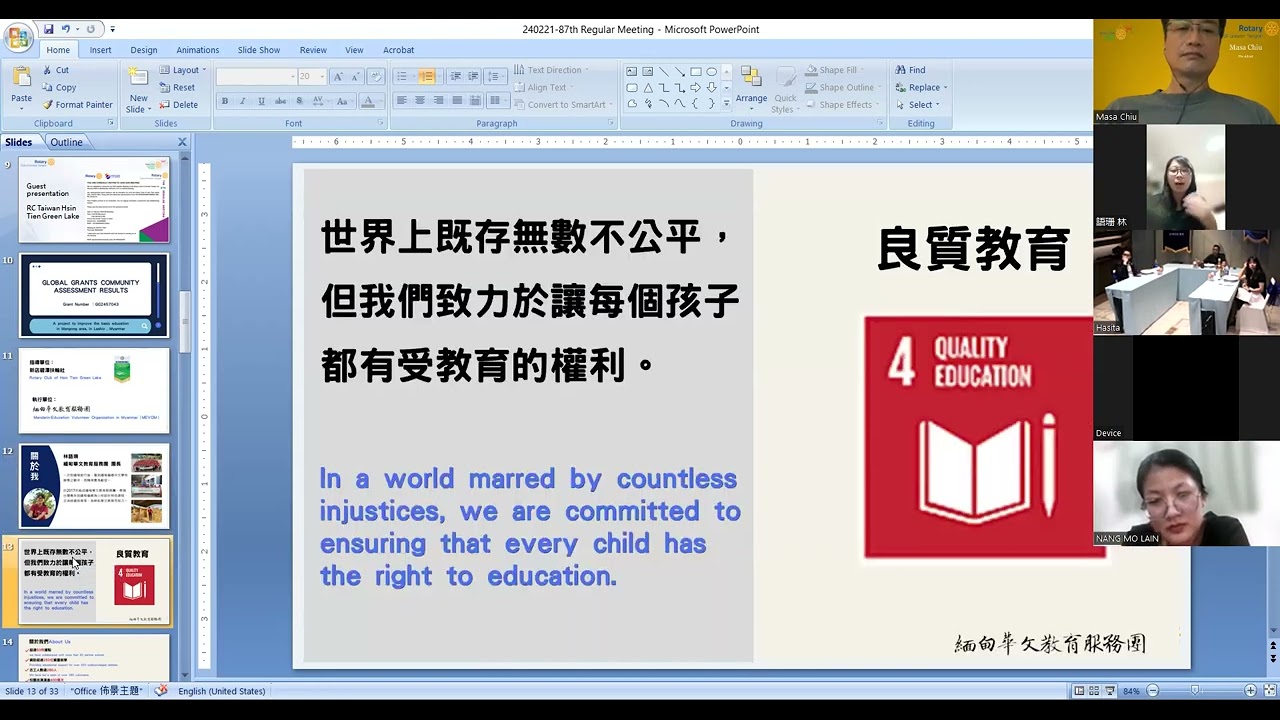Click the Find binoculars button

(x=910, y=70)
